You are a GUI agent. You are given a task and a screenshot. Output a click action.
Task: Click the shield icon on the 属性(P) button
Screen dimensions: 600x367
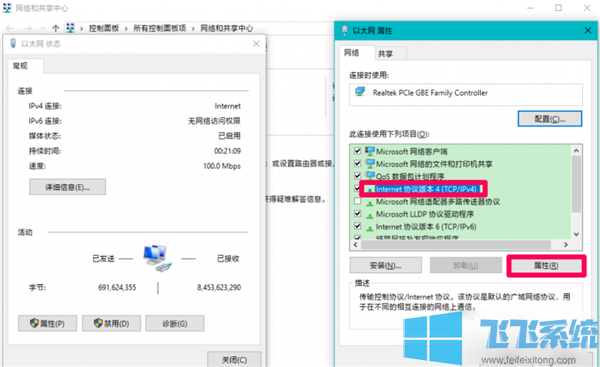(34, 323)
